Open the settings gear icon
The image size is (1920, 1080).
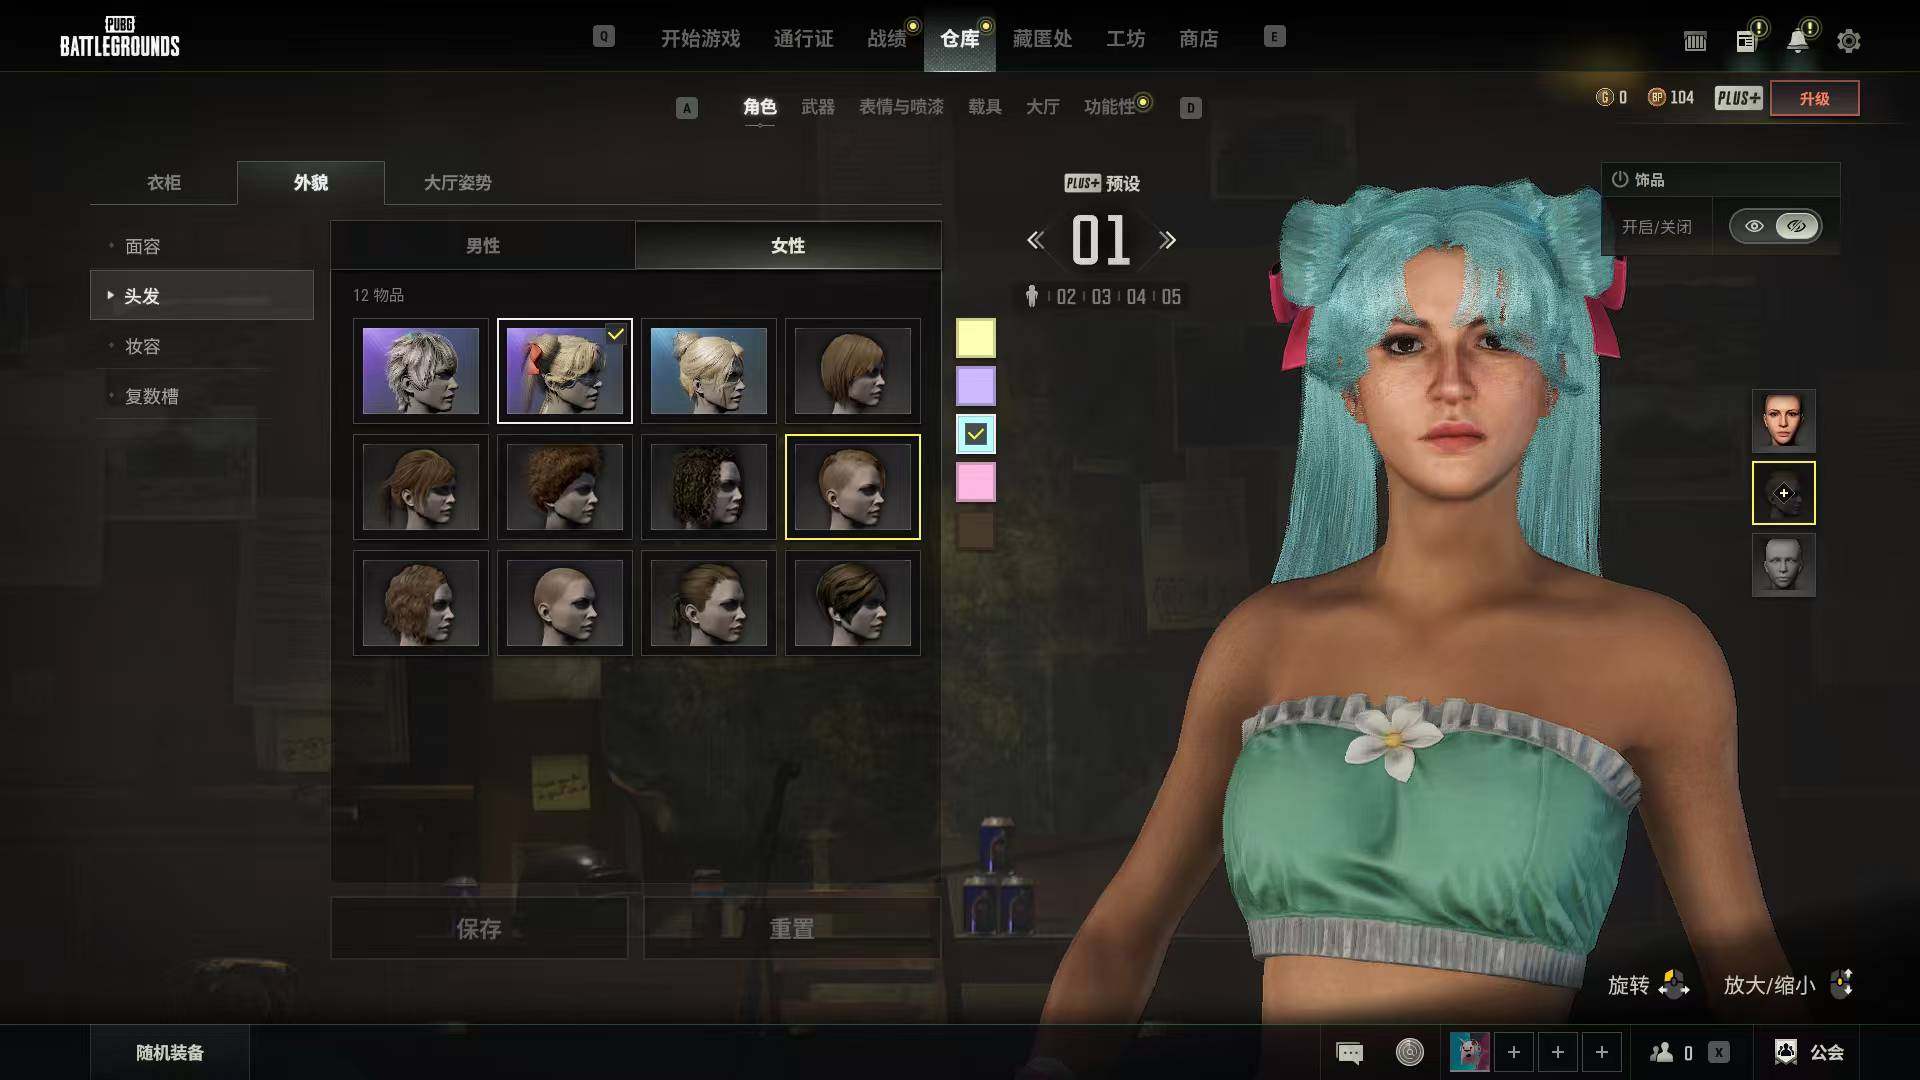pyautogui.click(x=1848, y=41)
